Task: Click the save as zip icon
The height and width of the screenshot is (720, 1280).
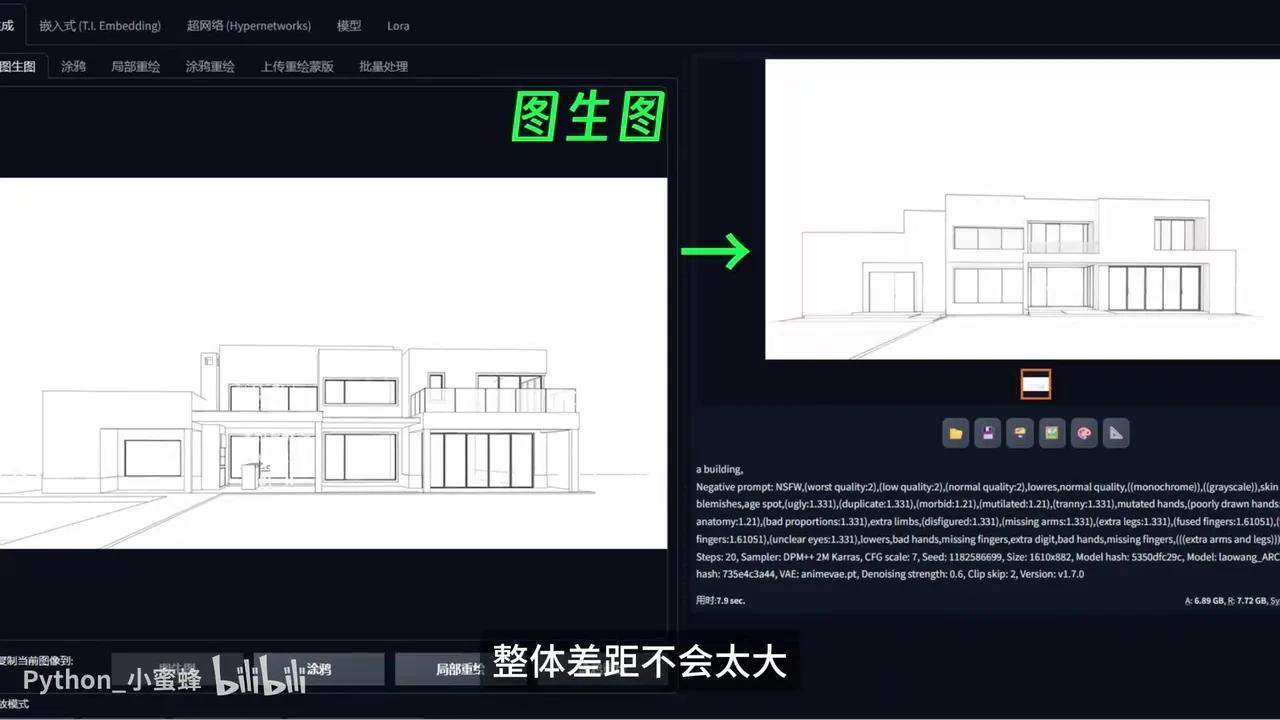Action: coord(1019,432)
